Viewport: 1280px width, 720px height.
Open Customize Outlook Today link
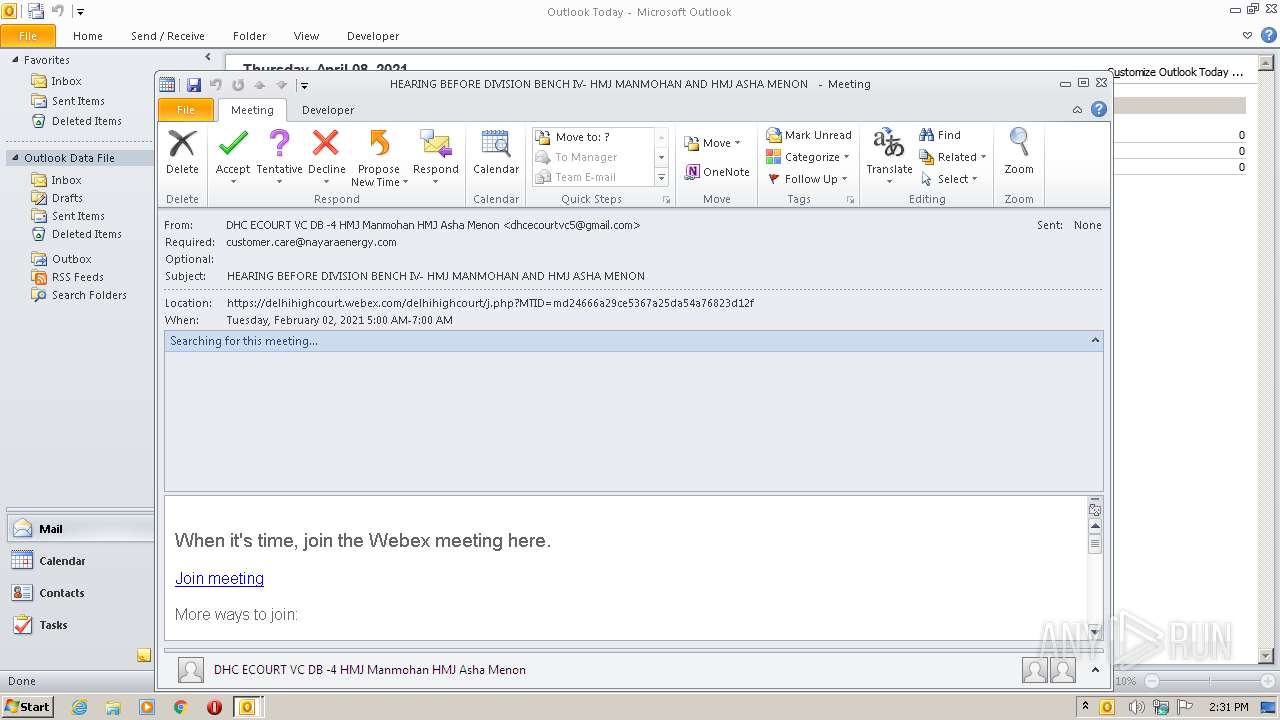click(x=1176, y=72)
